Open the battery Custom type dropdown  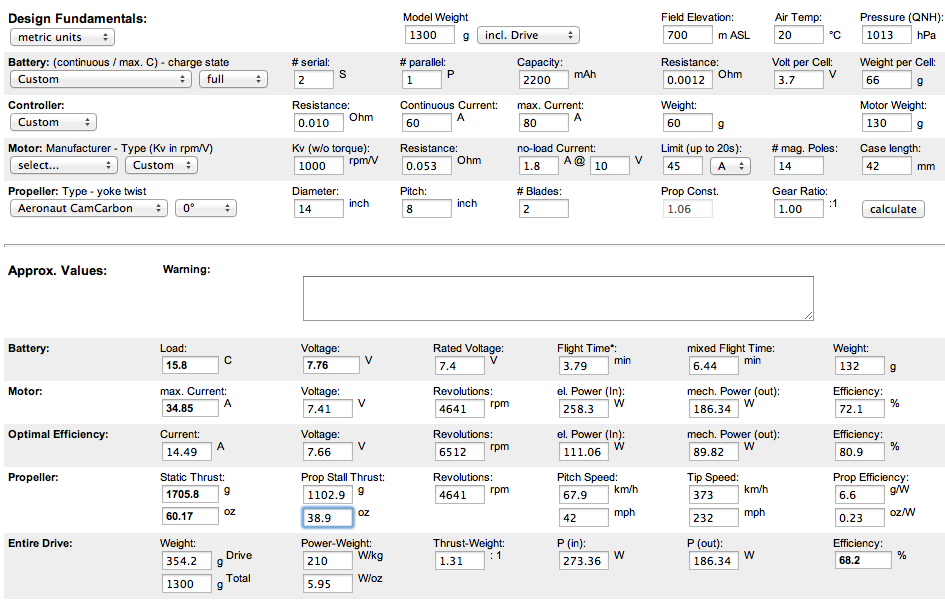pos(101,79)
